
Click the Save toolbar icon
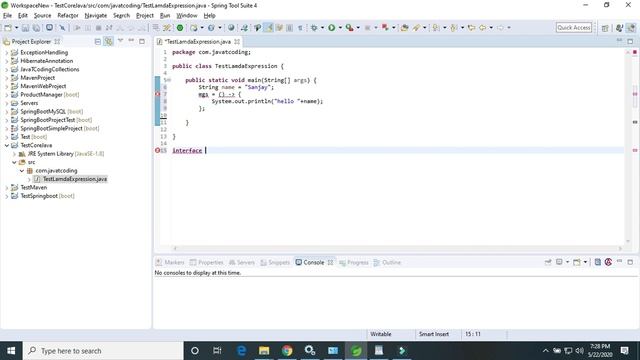click(25, 28)
